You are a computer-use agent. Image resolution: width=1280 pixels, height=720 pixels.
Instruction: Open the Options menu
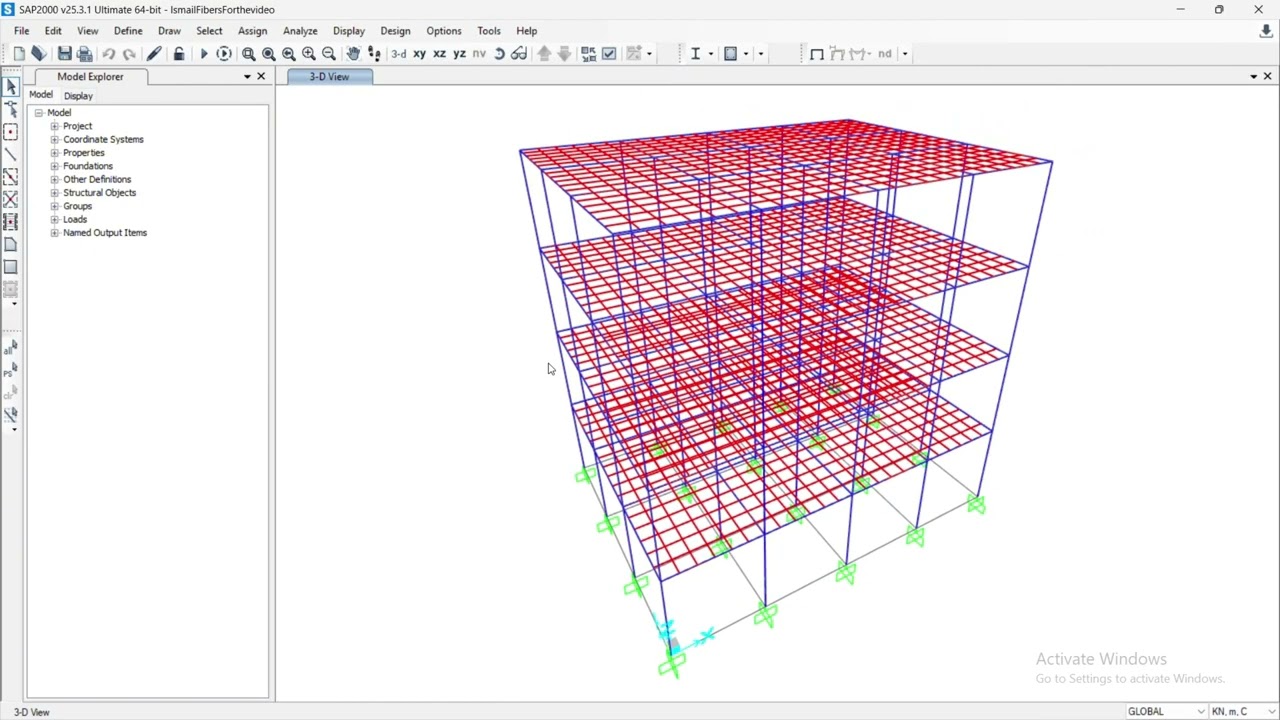(444, 31)
